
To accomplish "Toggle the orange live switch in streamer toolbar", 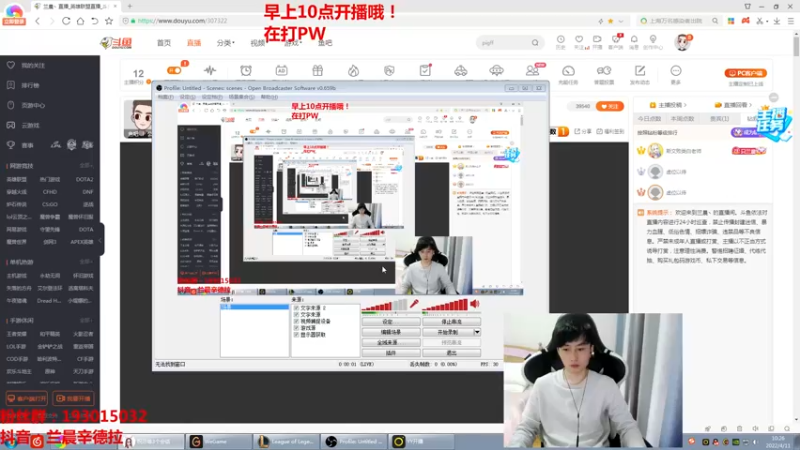I will pyautogui.click(x=174, y=70).
